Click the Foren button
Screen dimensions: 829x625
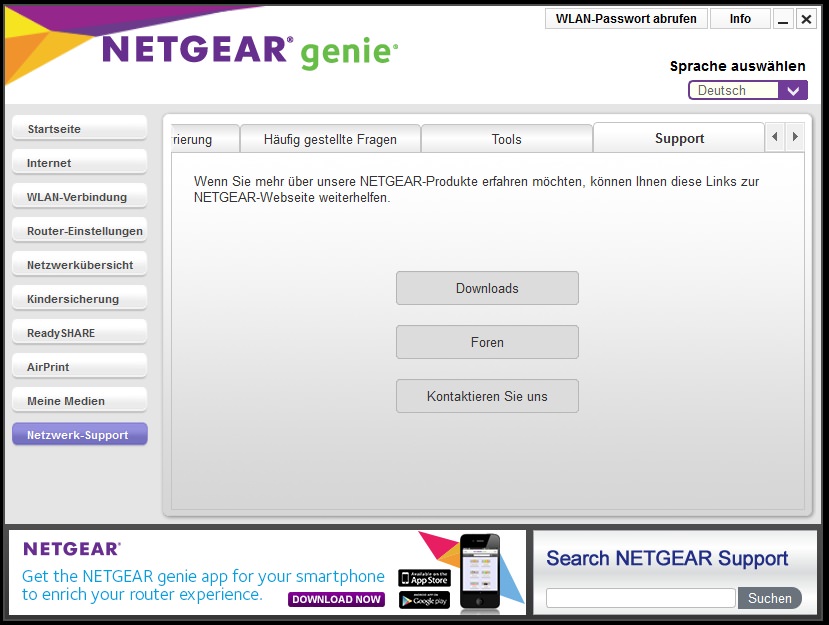pos(487,342)
